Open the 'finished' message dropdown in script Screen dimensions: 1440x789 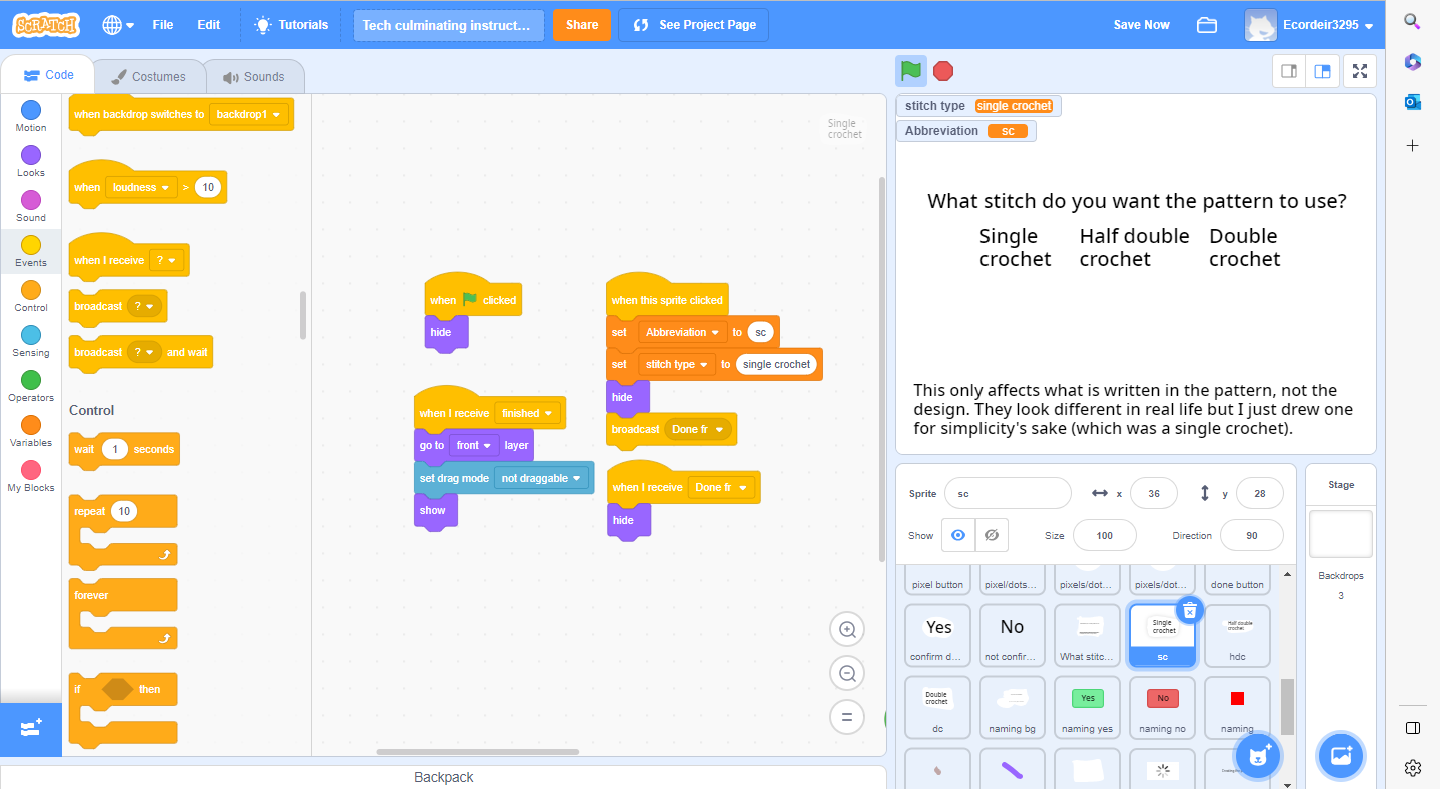[528, 413]
